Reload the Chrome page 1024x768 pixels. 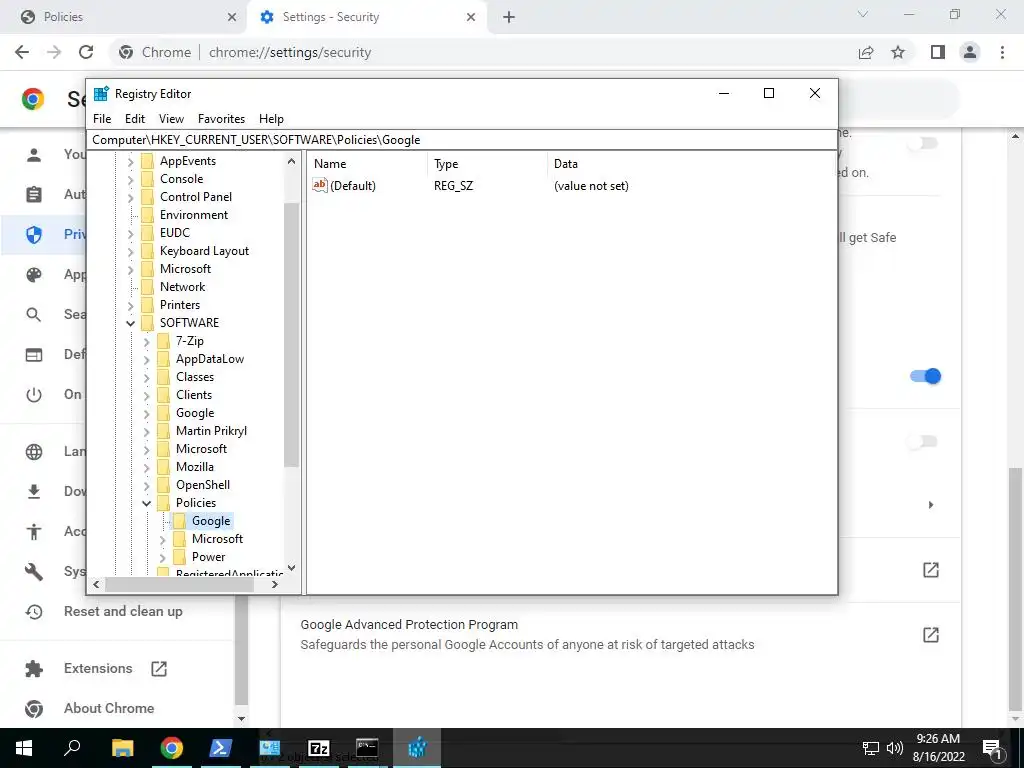pos(86,52)
